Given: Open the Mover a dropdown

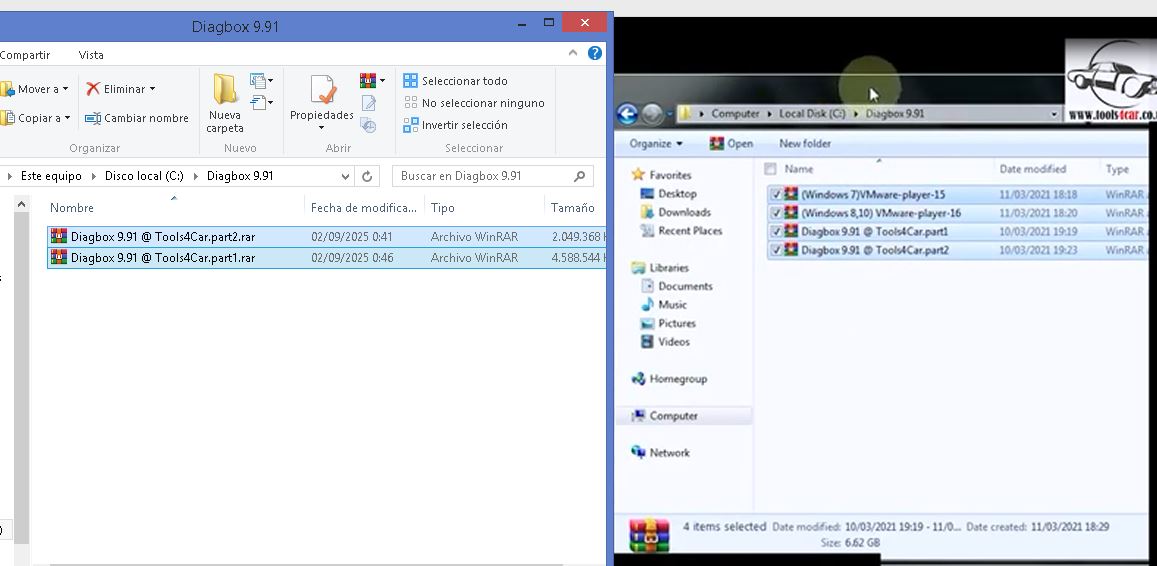Looking at the screenshot, I should tap(34, 89).
